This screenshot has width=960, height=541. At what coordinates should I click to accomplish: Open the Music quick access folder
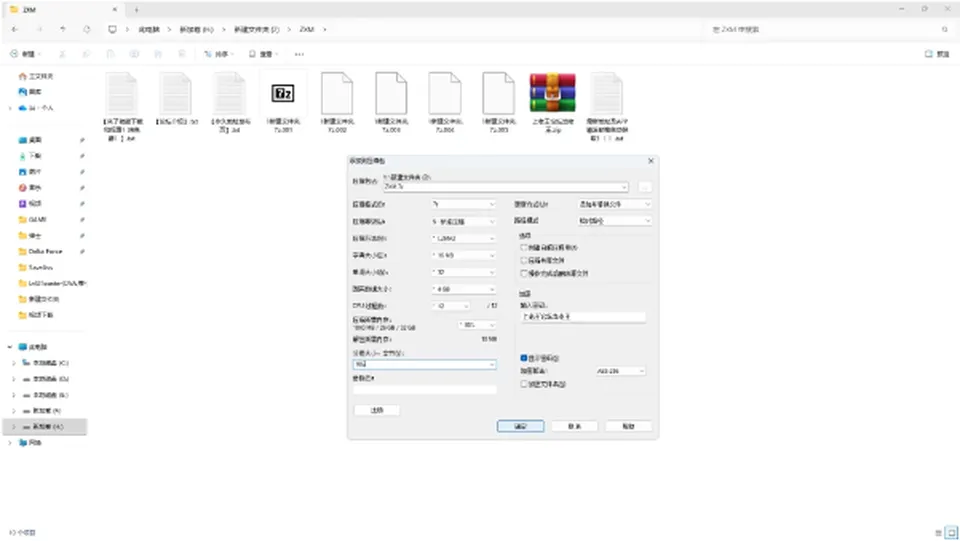(30, 188)
